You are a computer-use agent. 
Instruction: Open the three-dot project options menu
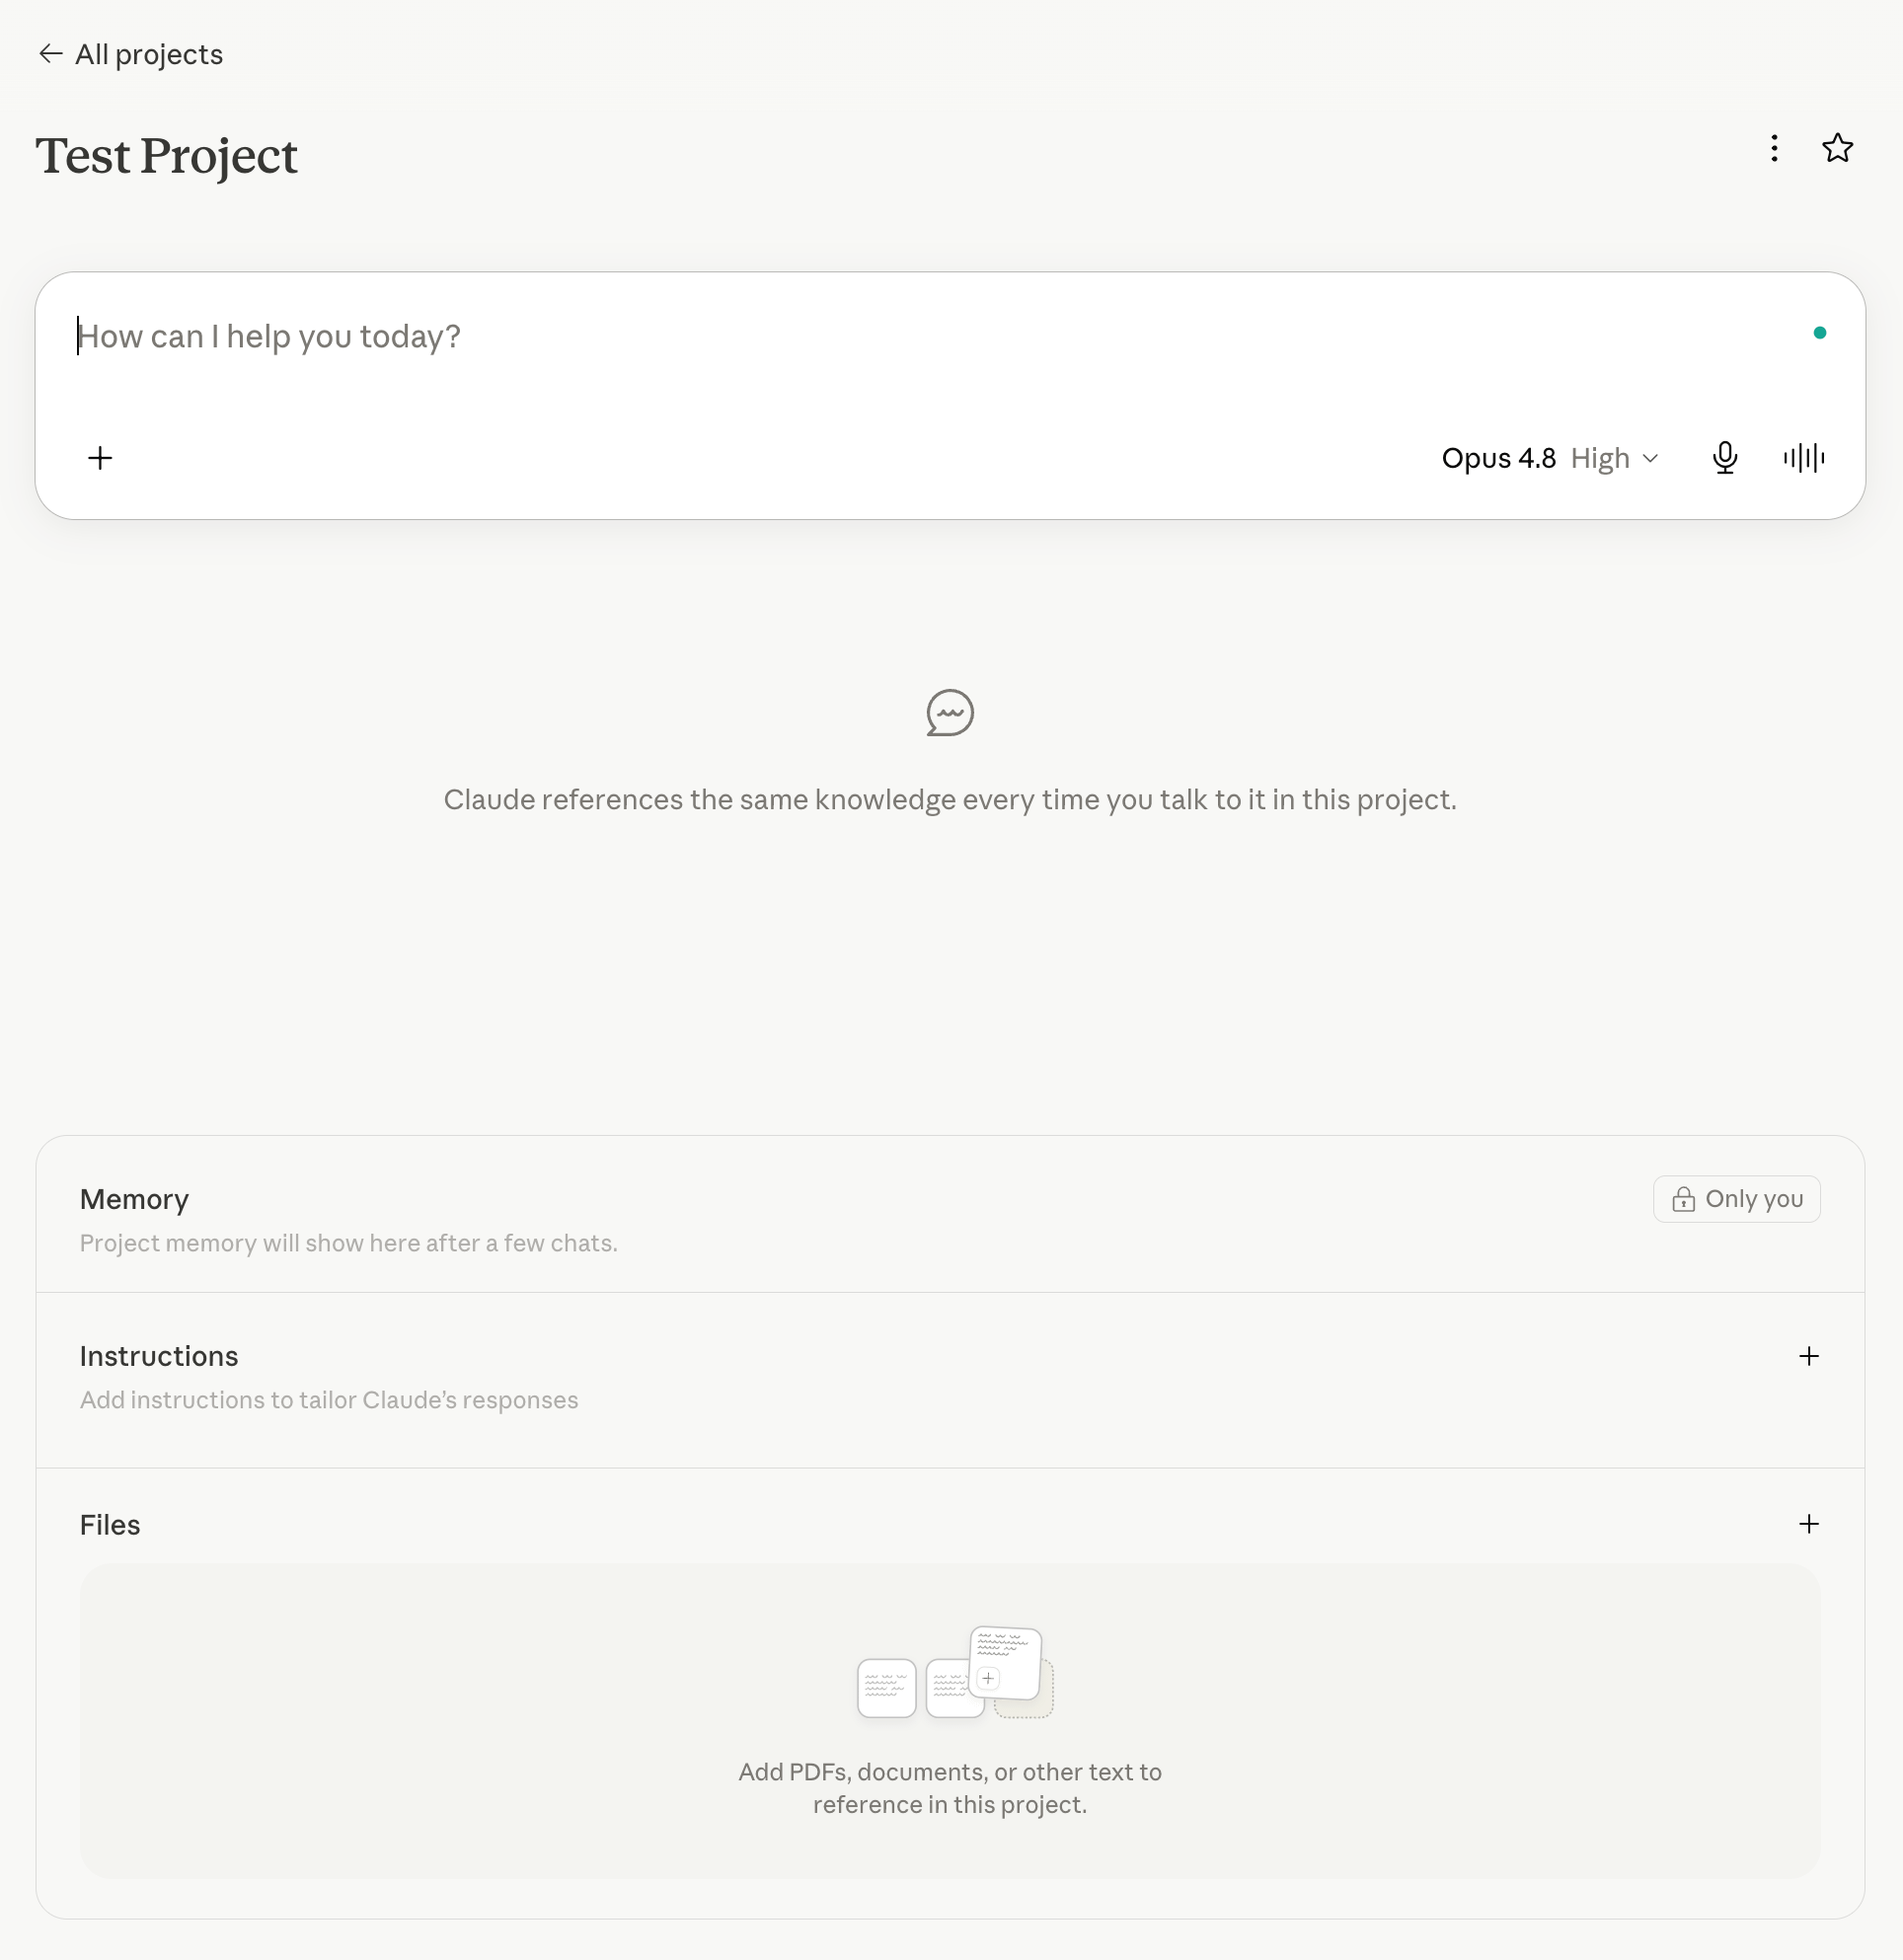[1774, 148]
